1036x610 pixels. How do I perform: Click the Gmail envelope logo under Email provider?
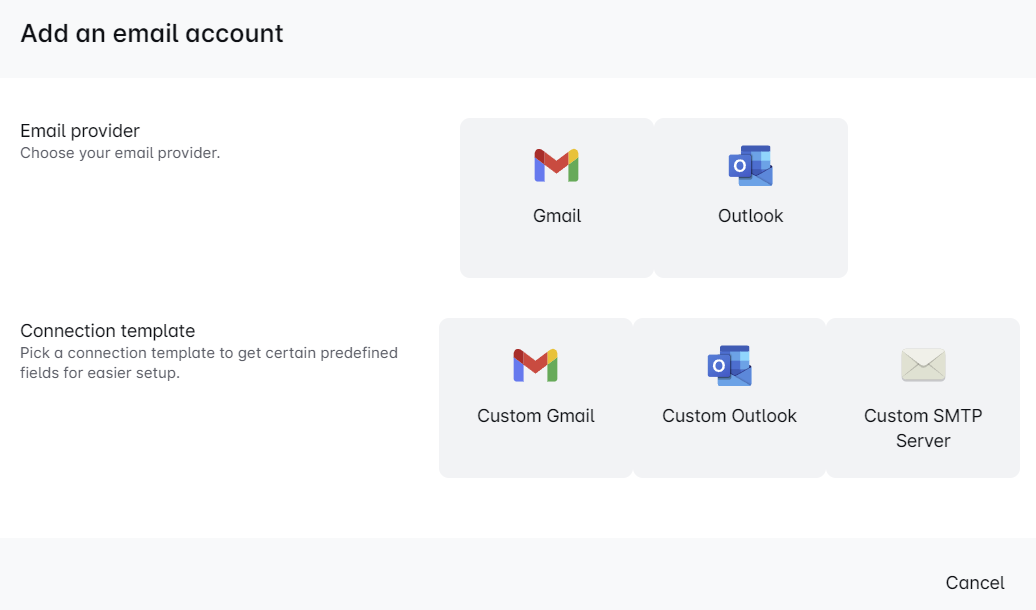point(557,165)
